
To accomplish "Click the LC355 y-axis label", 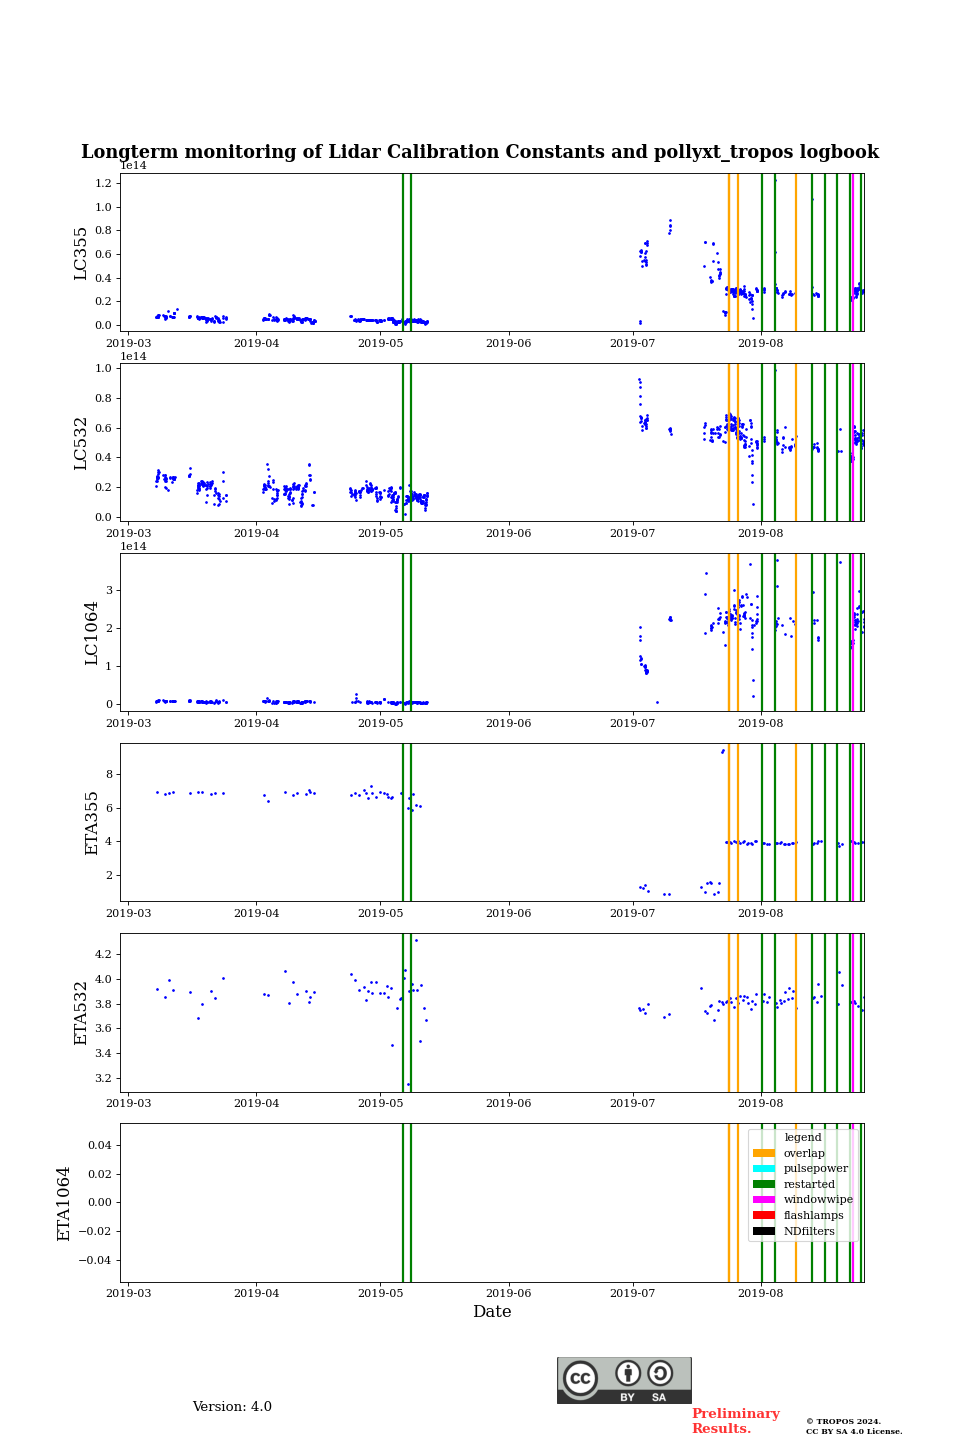I will click(x=82, y=253).
